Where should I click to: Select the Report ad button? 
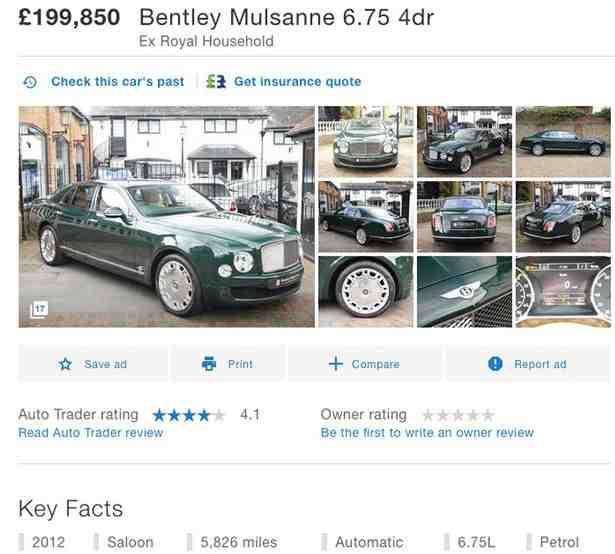coord(528,364)
